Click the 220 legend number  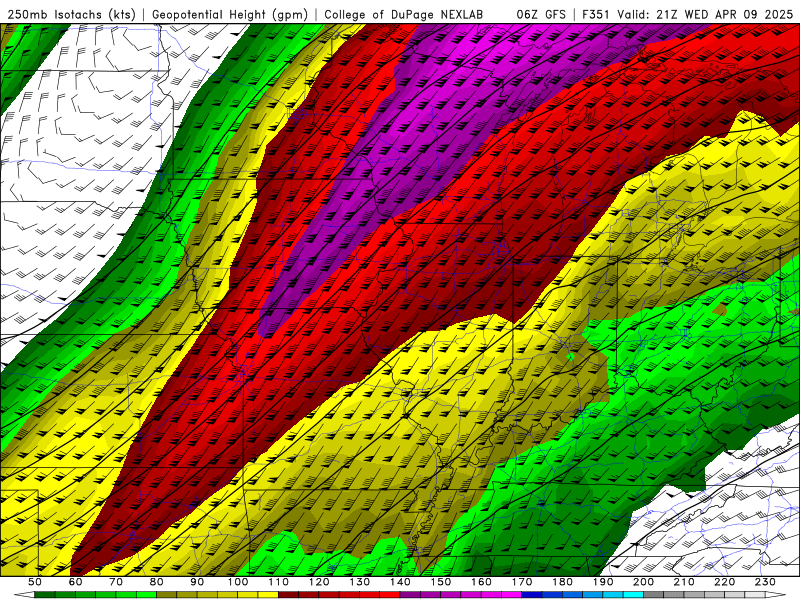[x=724, y=582]
